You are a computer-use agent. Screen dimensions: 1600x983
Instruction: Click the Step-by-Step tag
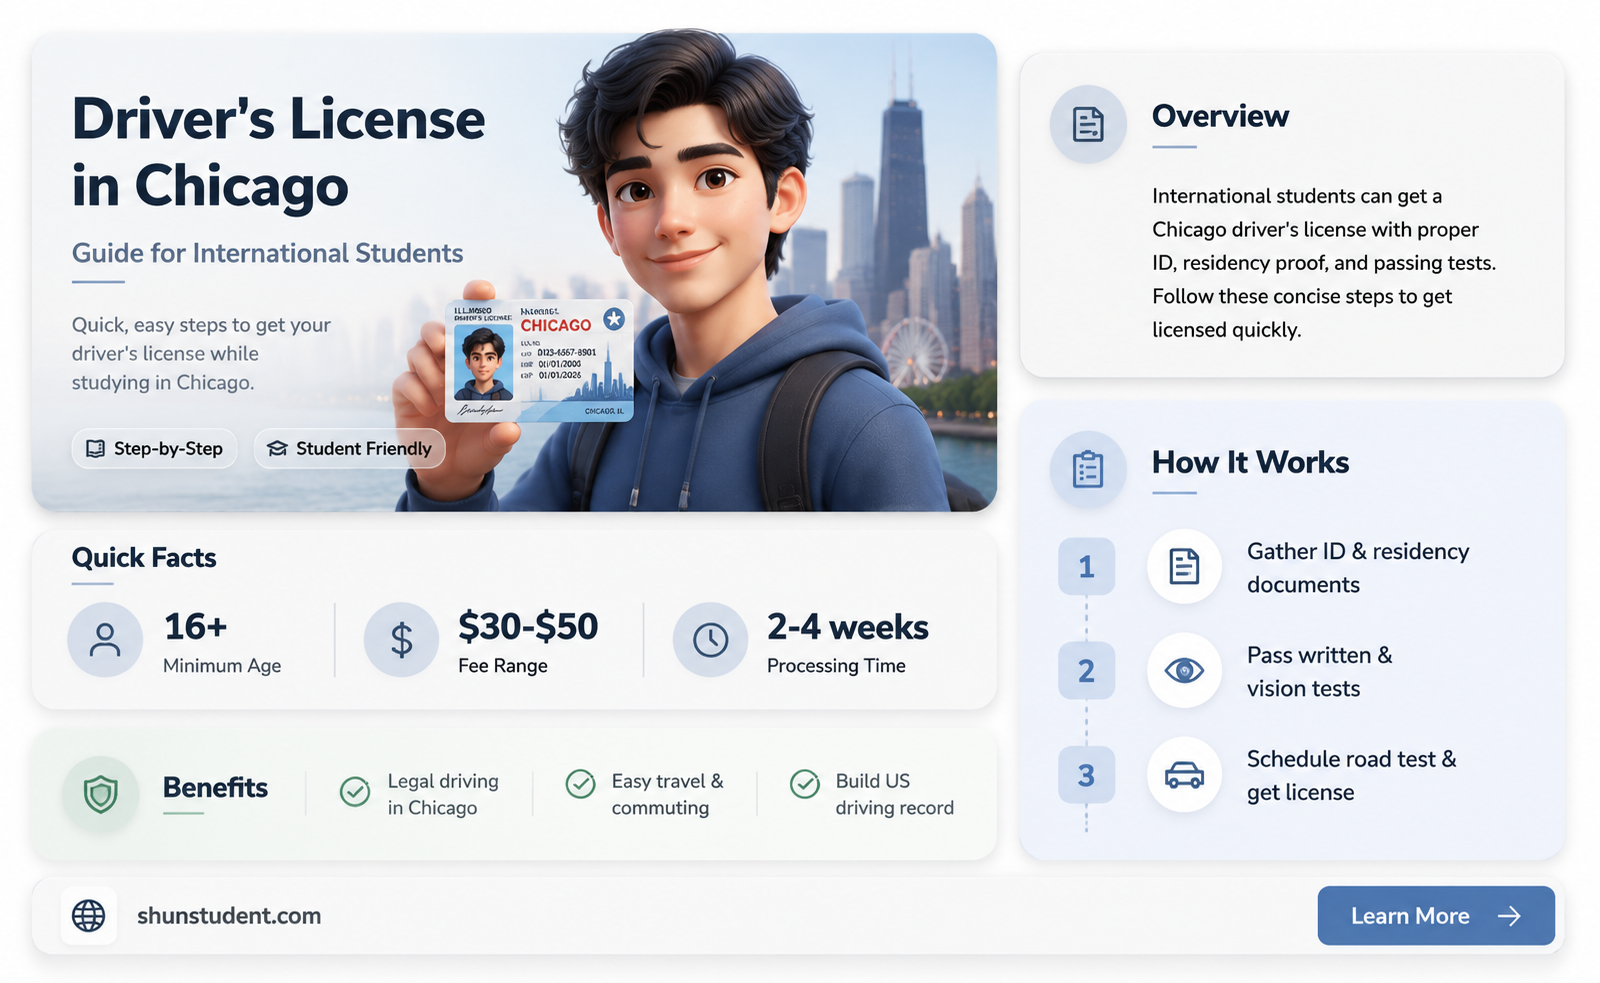[154, 448]
